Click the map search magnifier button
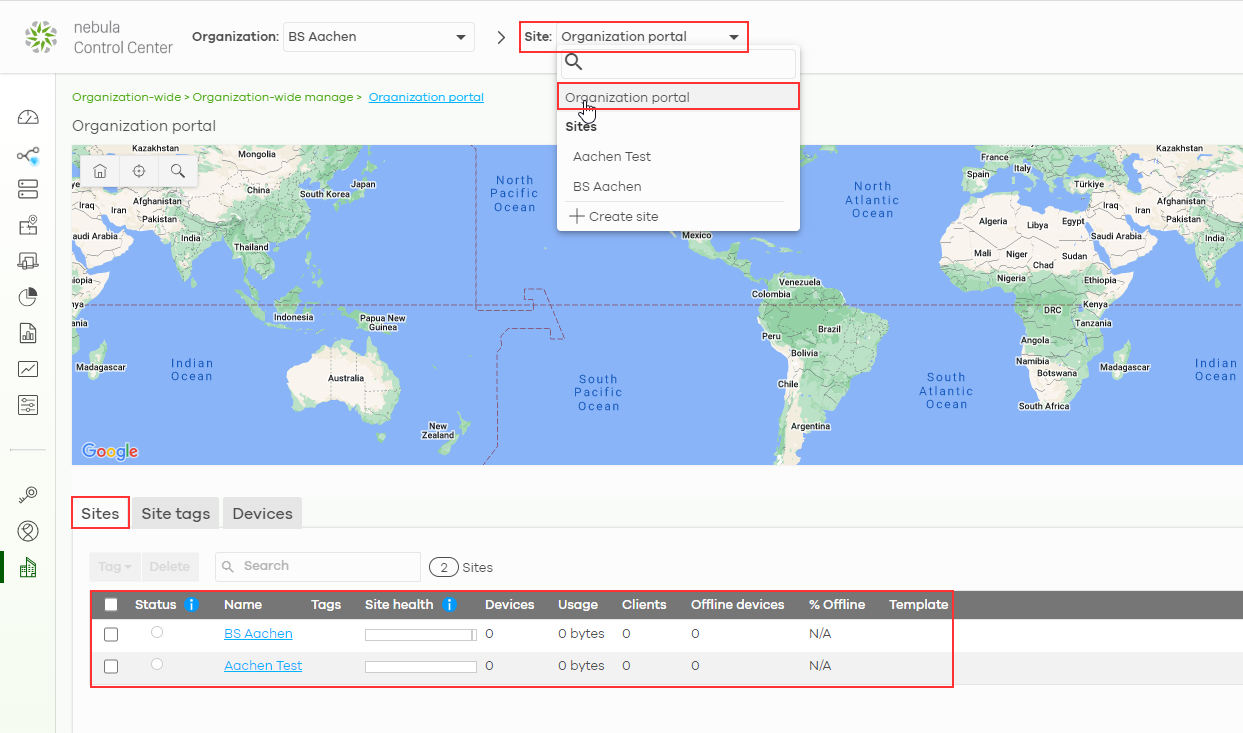The height and width of the screenshot is (733, 1243). pyautogui.click(x=178, y=171)
